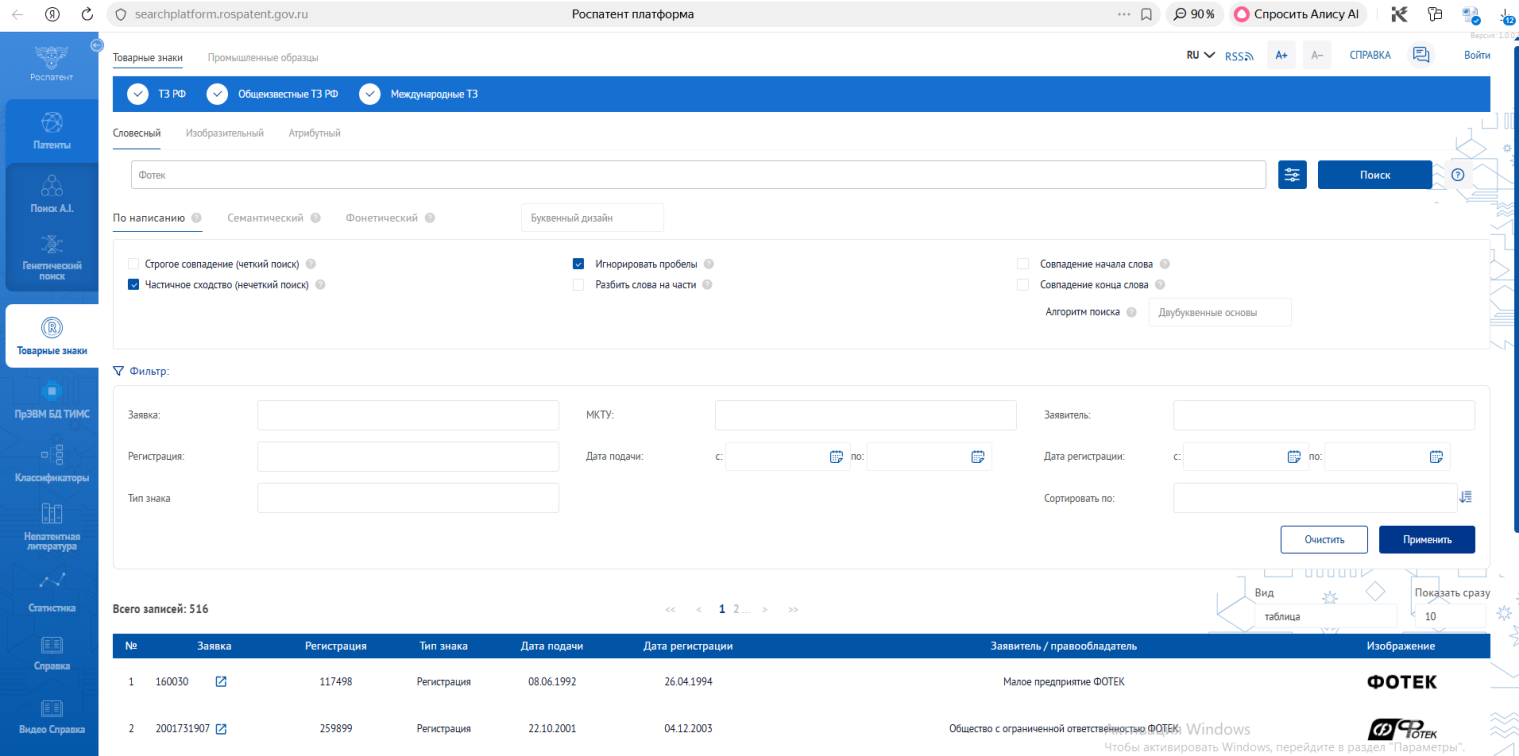Toggle Общеизвестные ТЗ РФ database checkmark

pyautogui.click(x=217, y=94)
